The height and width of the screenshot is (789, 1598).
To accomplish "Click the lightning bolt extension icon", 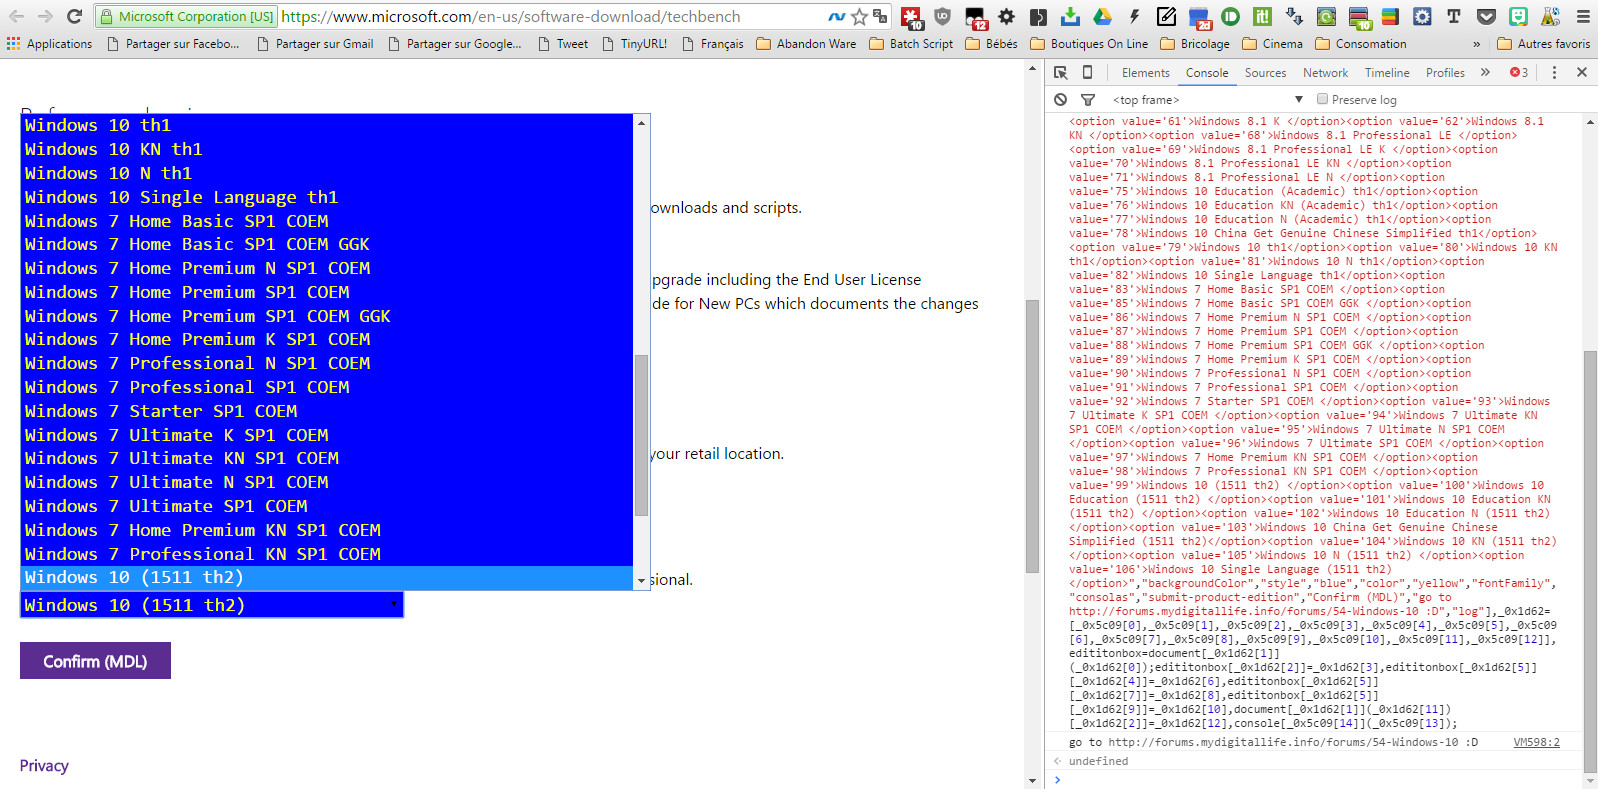I will [x=1135, y=16].
